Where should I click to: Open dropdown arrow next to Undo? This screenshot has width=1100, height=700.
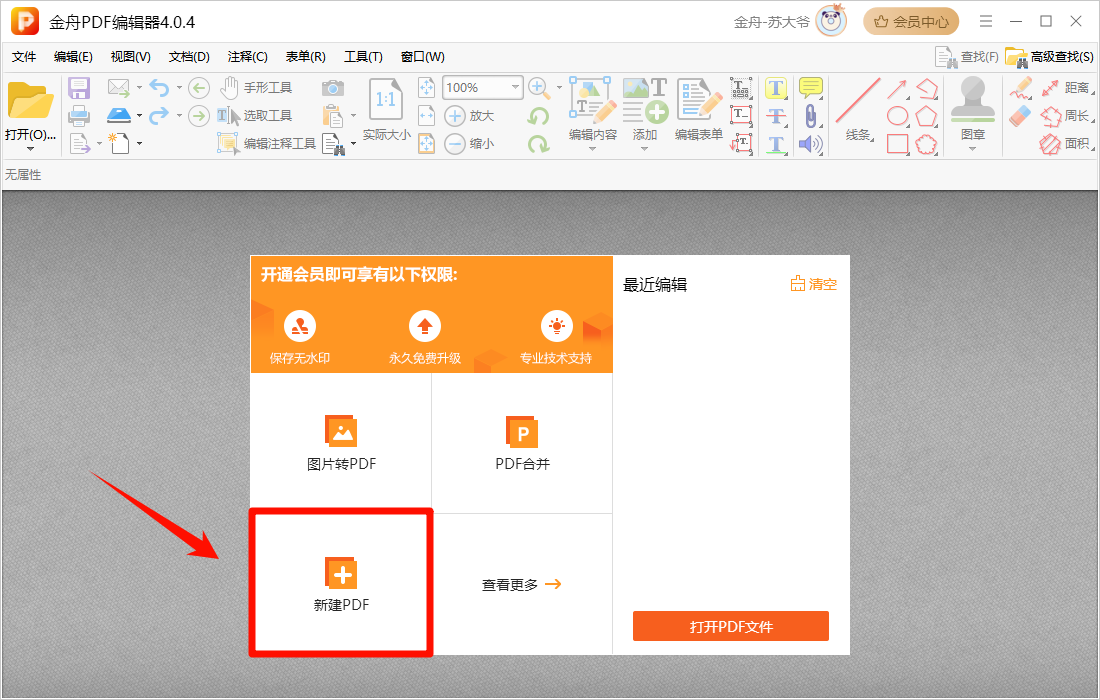pos(179,88)
